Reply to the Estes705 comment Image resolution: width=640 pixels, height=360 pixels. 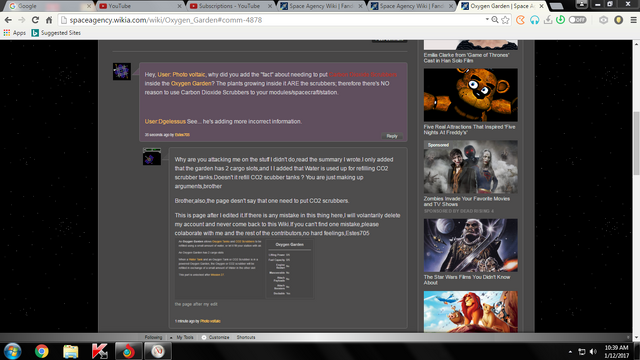pyautogui.click(x=392, y=136)
